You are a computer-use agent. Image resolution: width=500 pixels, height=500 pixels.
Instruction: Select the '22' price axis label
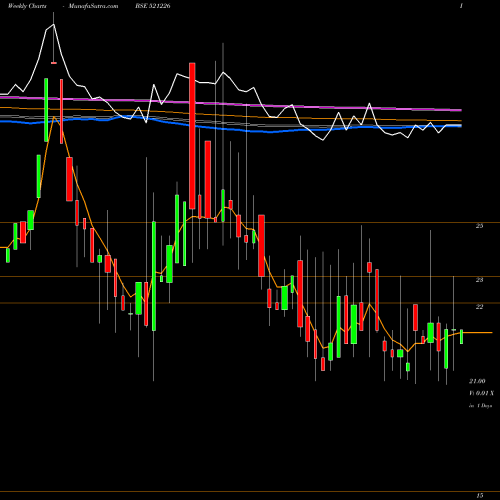pos(479,307)
